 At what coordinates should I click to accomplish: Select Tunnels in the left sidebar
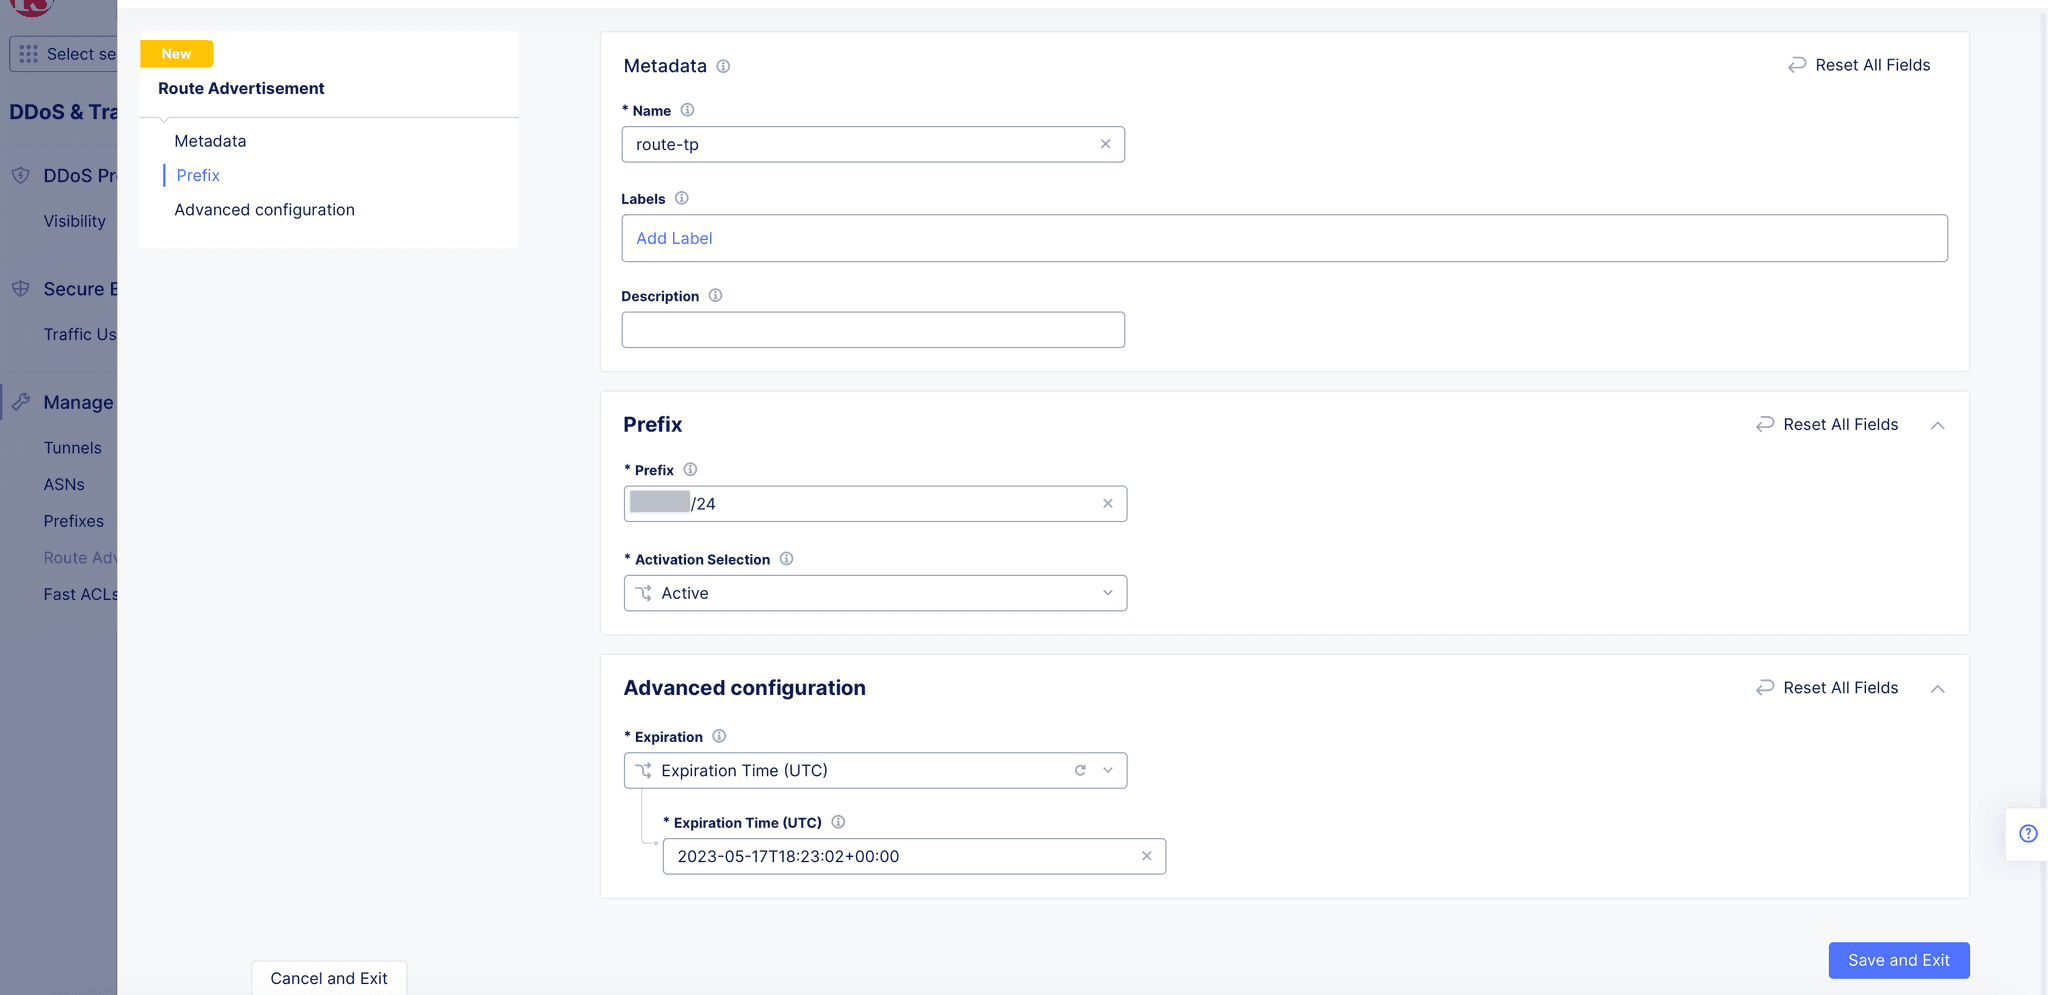click(x=72, y=447)
